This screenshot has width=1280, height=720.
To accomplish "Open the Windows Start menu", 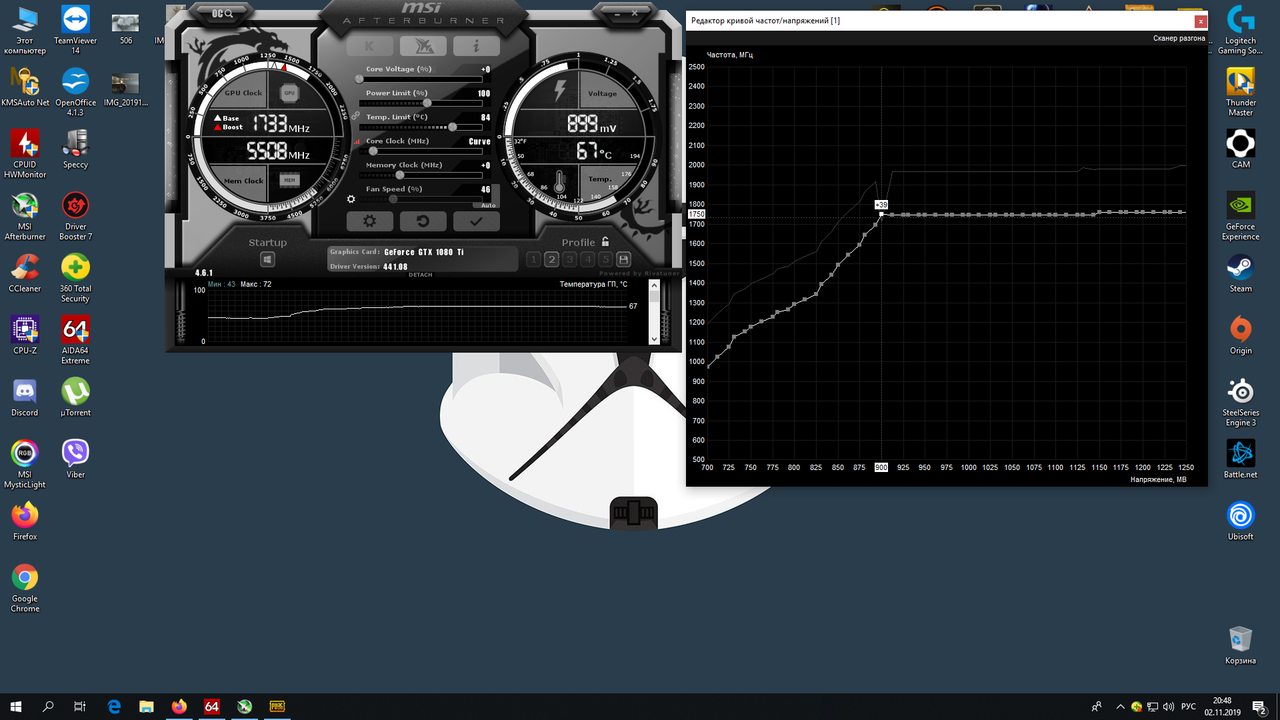I will coord(16,706).
